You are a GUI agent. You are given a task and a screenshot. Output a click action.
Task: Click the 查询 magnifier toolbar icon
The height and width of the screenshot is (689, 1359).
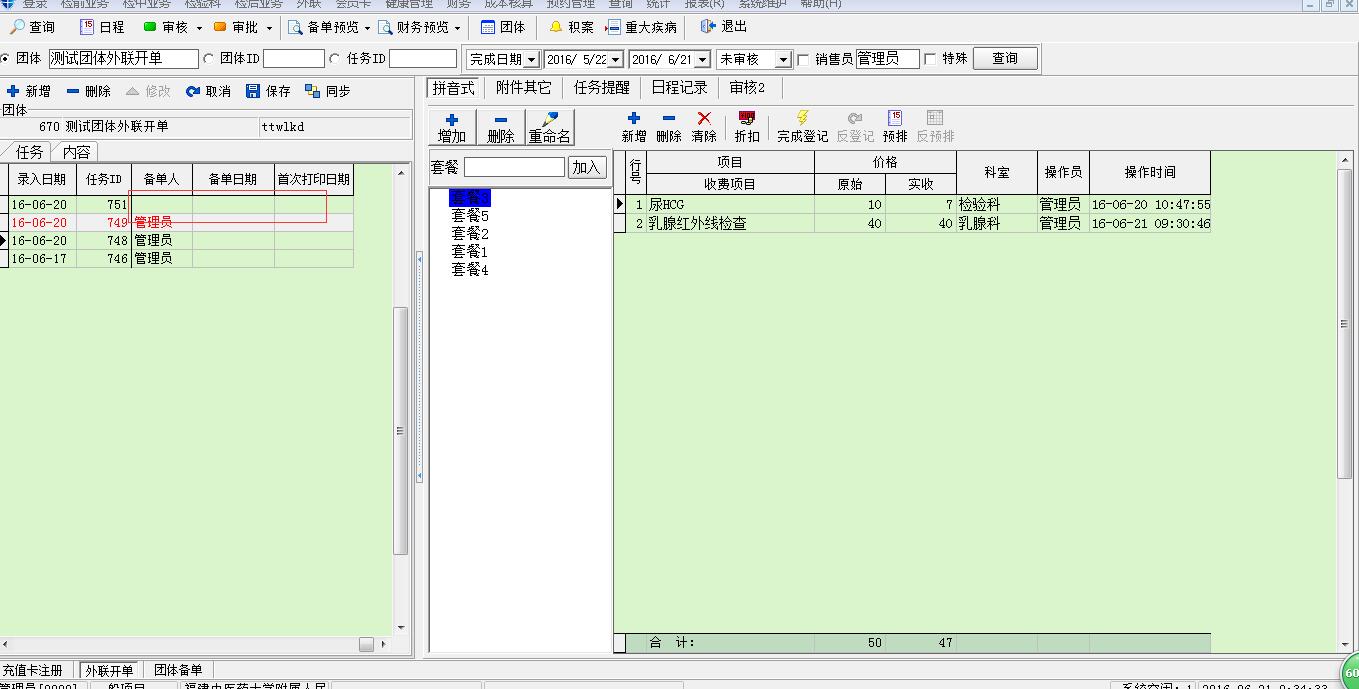(x=17, y=27)
